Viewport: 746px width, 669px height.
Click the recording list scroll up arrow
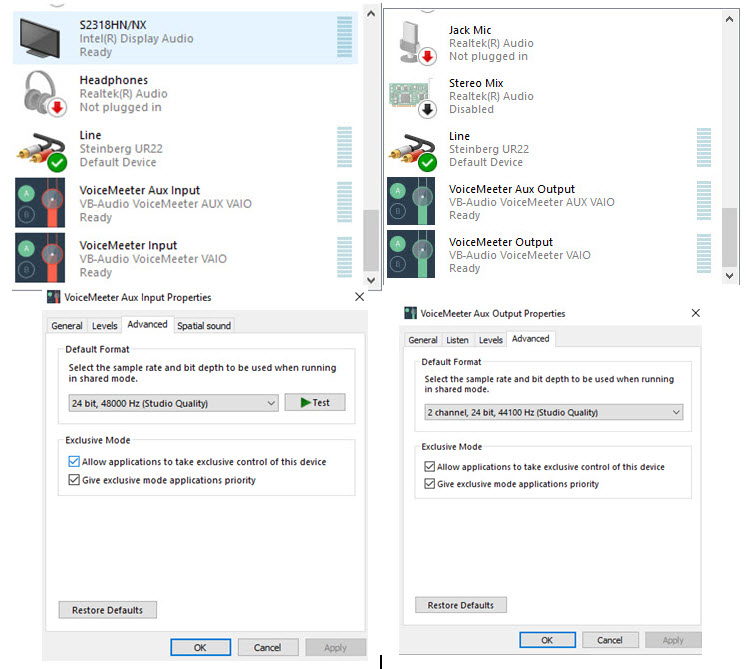pos(729,20)
